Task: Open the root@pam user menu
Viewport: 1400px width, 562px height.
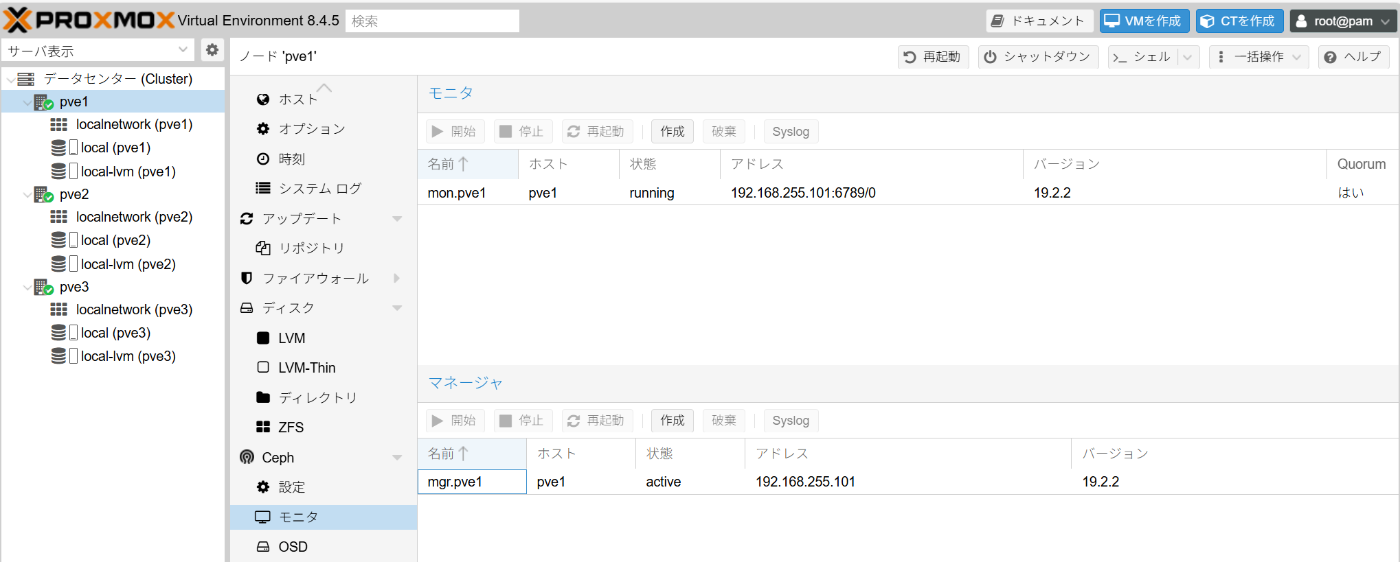Action: (x=1341, y=21)
